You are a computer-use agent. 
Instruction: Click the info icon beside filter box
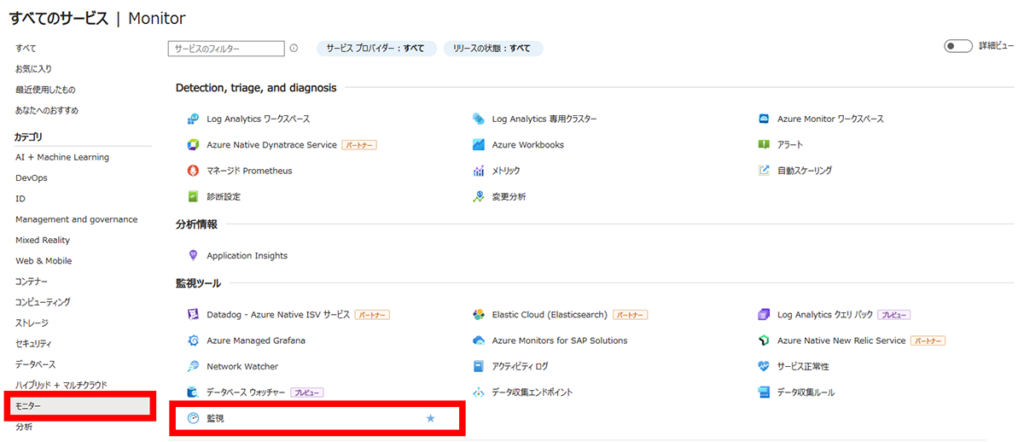coord(293,48)
